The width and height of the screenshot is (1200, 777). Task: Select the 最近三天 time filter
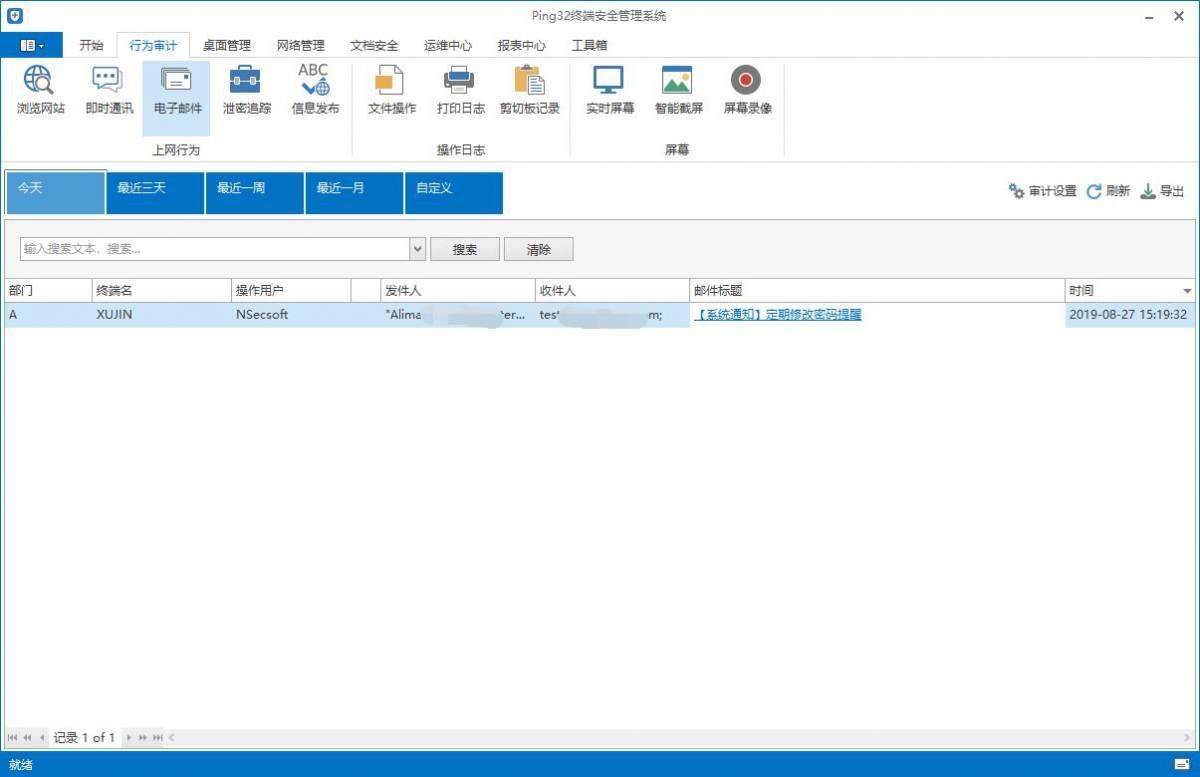pyautogui.click(x=155, y=192)
